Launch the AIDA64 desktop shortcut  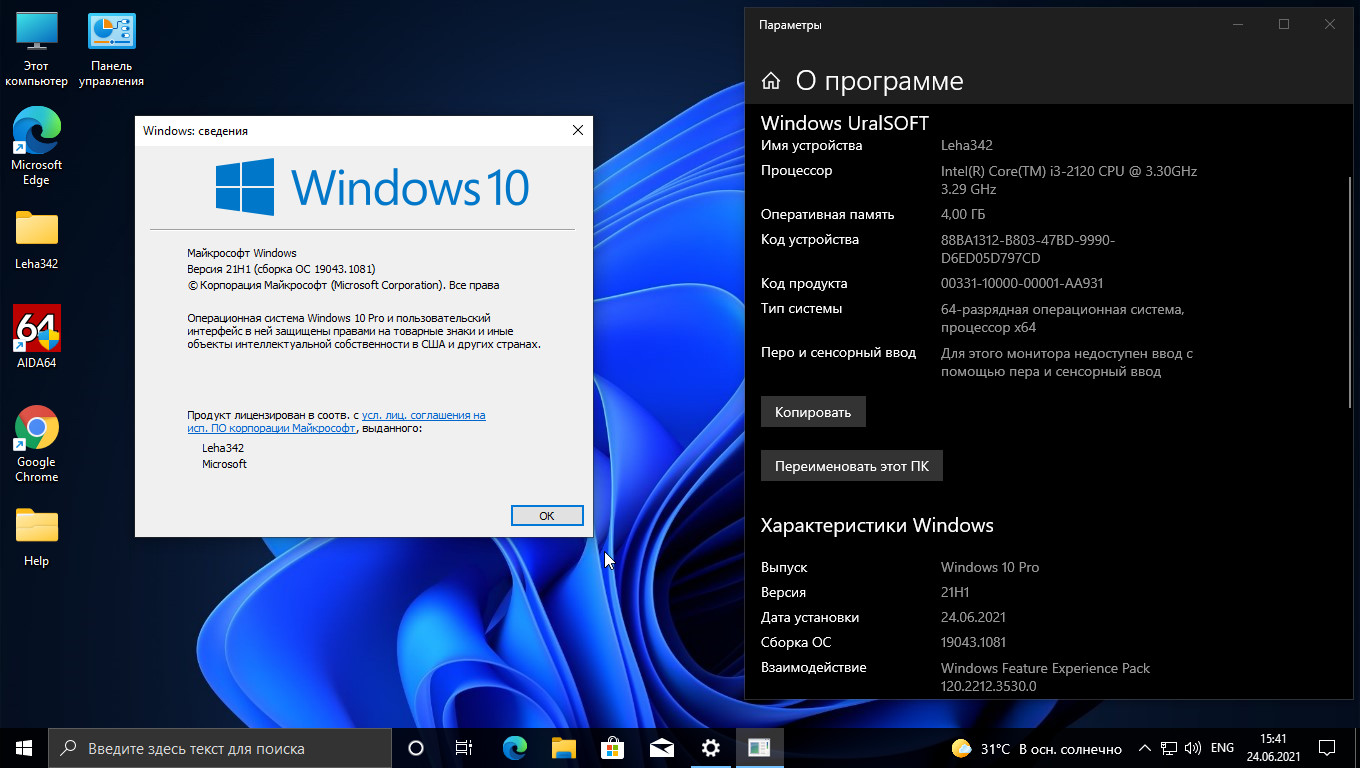point(37,337)
